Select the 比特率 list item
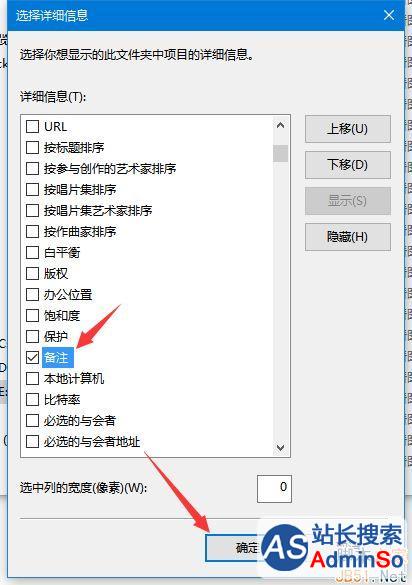The width and height of the screenshot is (412, 585). coord(62,400)
